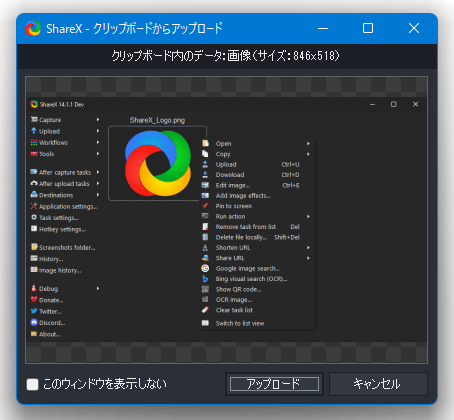This screenshot has width=454, height=420.
Task: Click the ShareX_Logo.png file name label
Action: pos(157,120)
